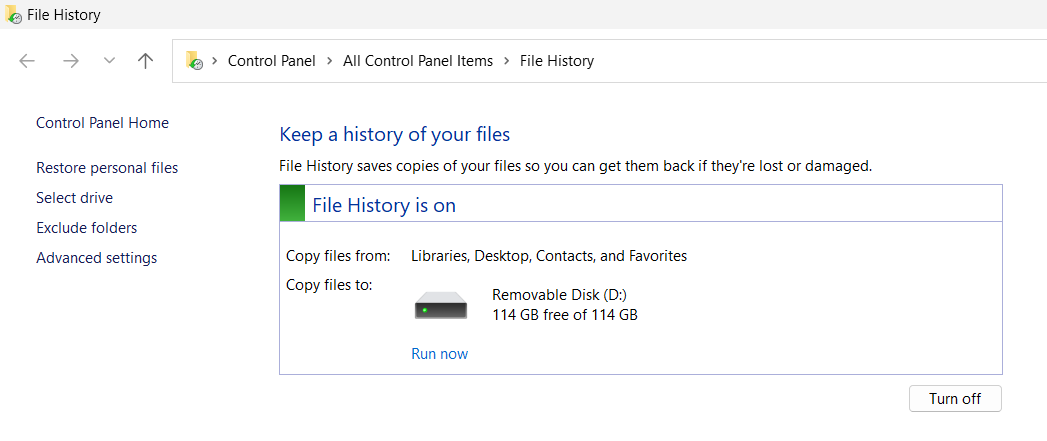Expand the chevron before Control Panel breadcrumb
Screen dimensions: 1047x441
[215, 61]
